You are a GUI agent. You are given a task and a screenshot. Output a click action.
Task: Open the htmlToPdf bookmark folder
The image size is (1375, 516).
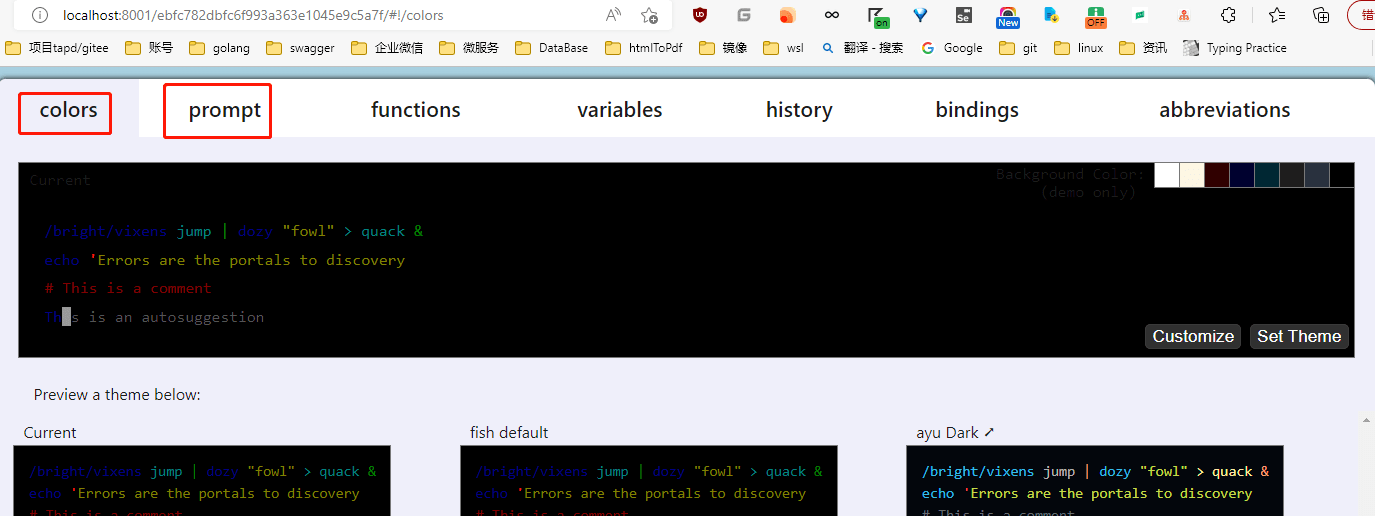(x=643, y=48)
